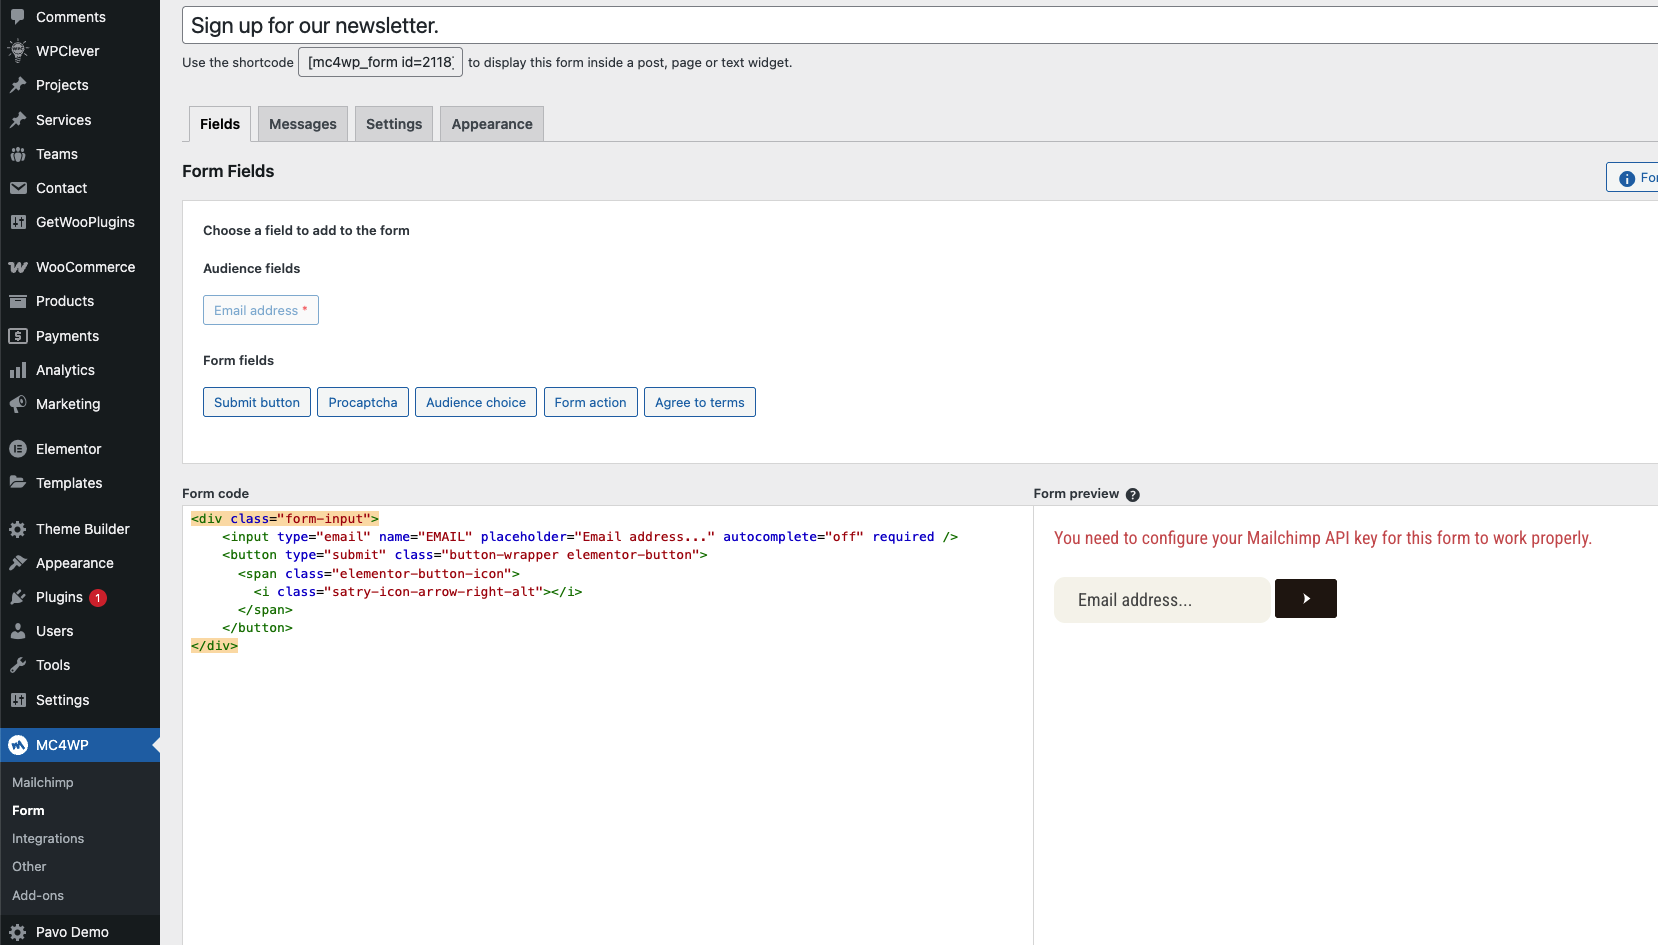1658x945 pixels.
Task: Open the Settings form tab
Action: tap(393, 124)
